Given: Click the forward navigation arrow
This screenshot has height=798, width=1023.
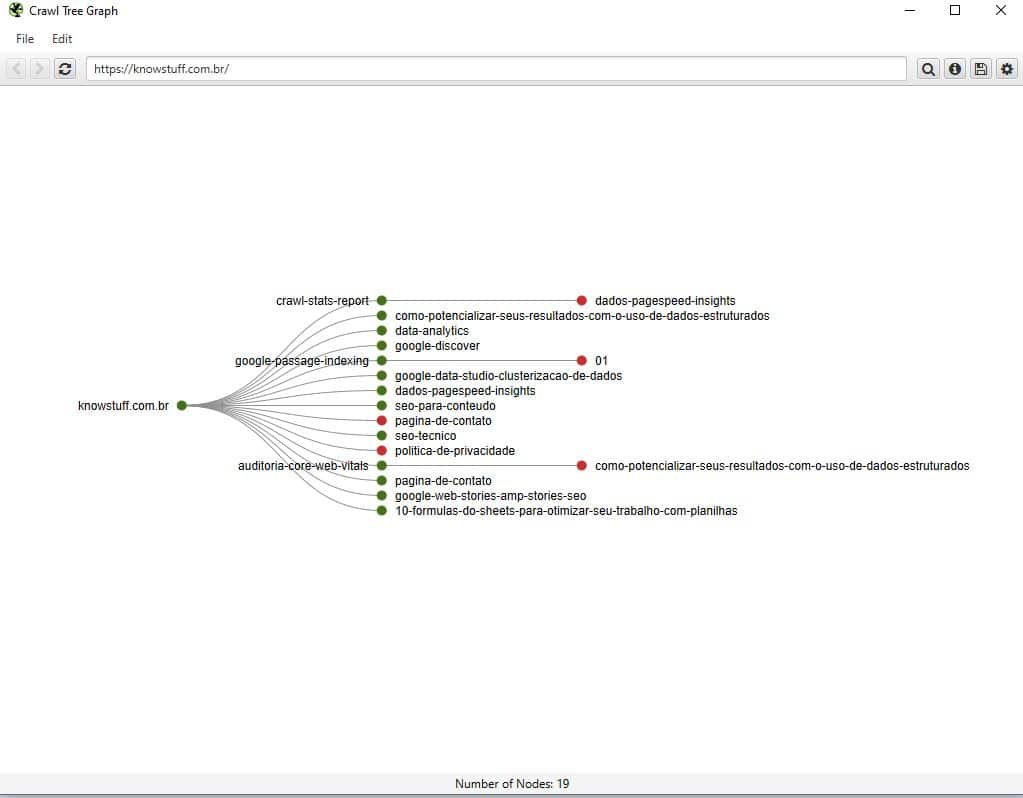Looking at the screenshot, I should [x=40, y=69].
